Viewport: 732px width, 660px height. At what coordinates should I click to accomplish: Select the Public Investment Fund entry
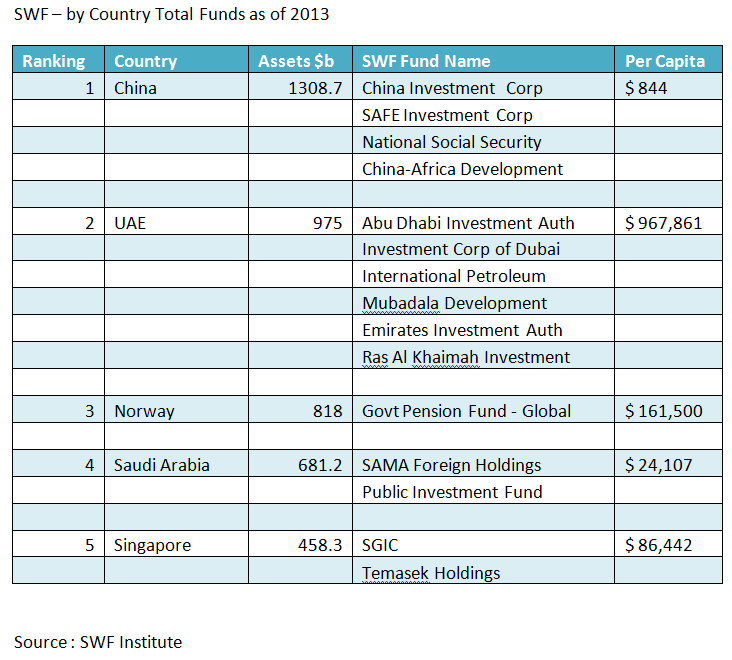click(x=452, y=492)
